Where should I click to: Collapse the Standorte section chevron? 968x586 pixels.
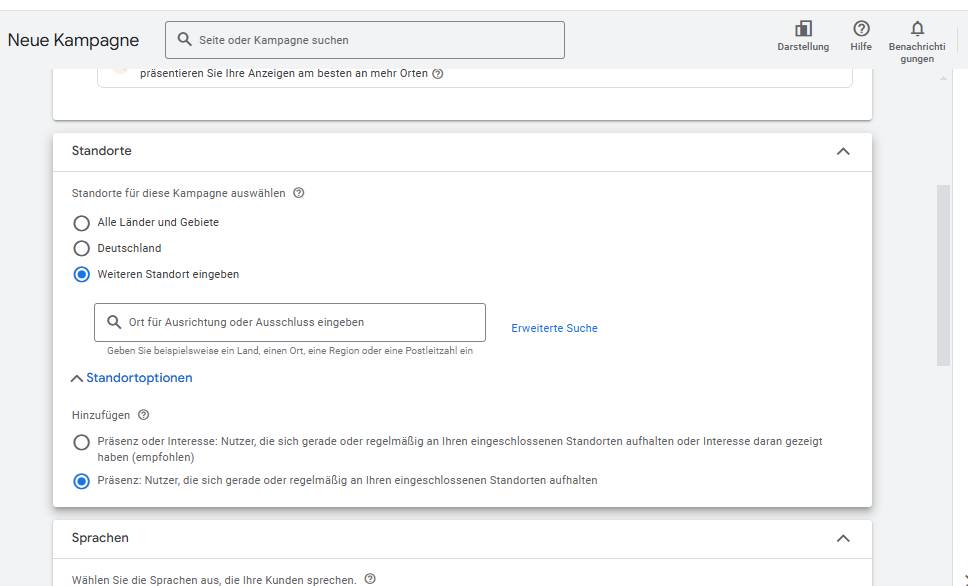pos(843,151)
